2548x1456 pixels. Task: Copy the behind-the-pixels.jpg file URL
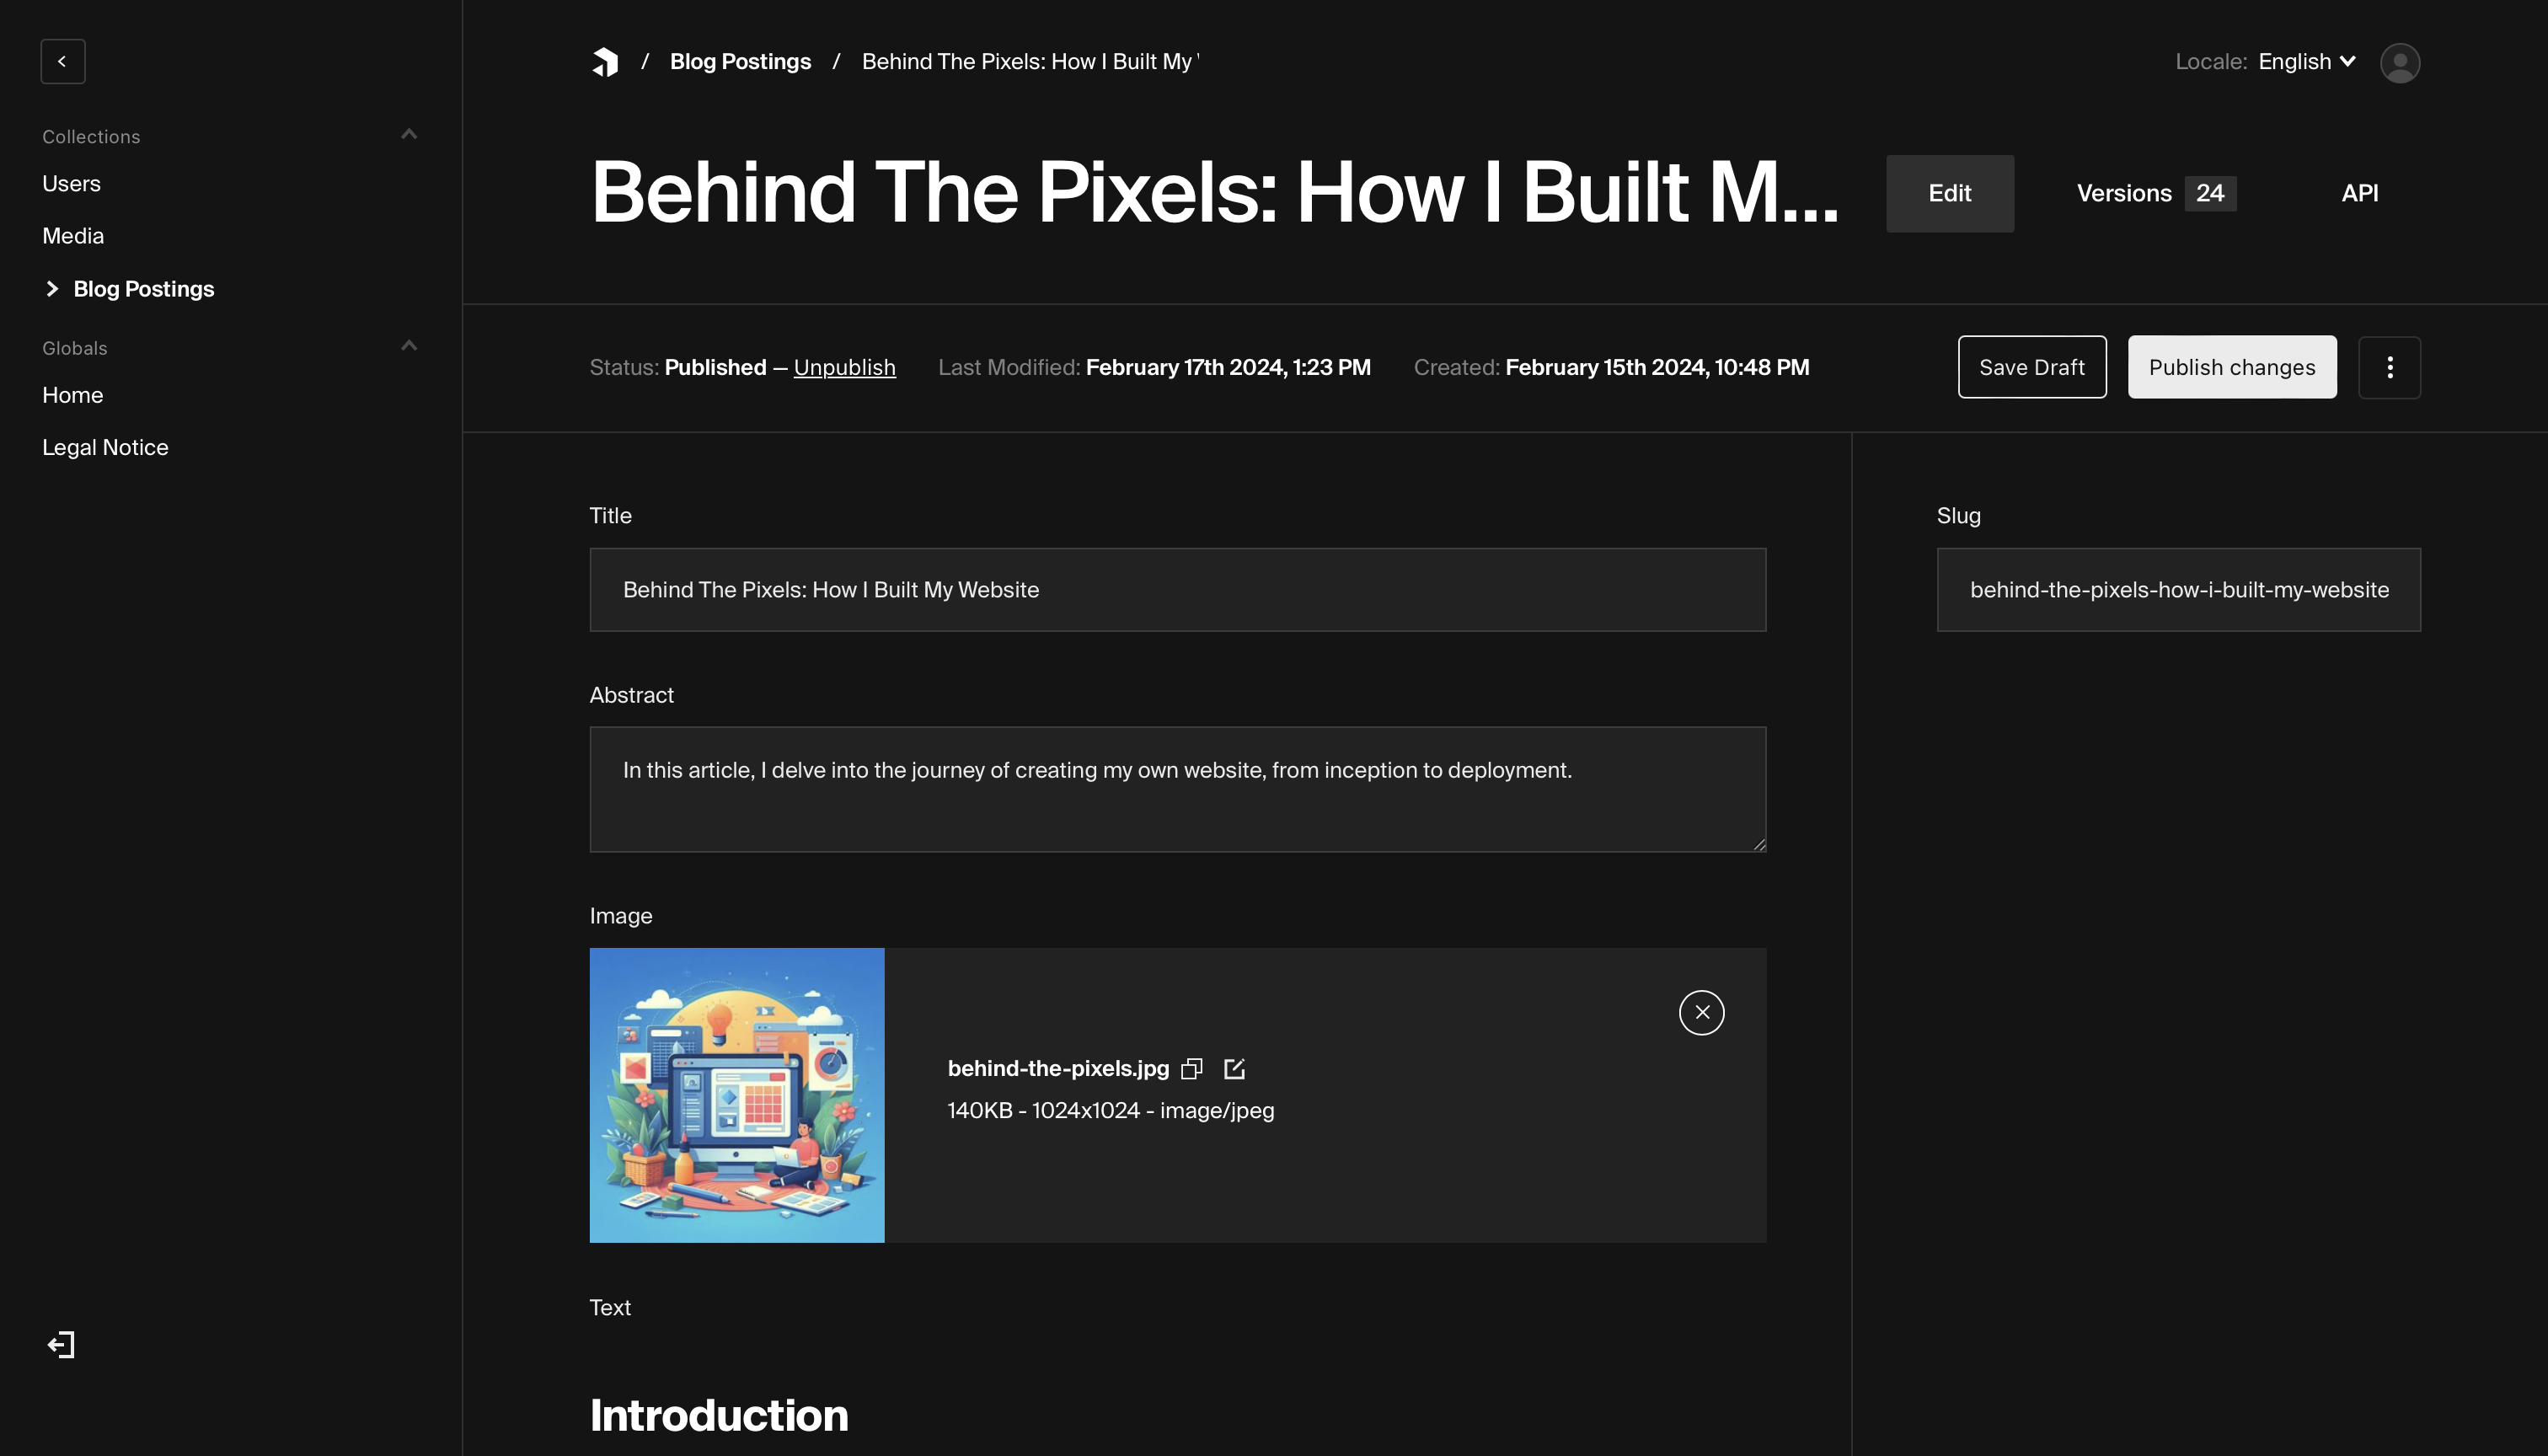tap(1191, 1068)
